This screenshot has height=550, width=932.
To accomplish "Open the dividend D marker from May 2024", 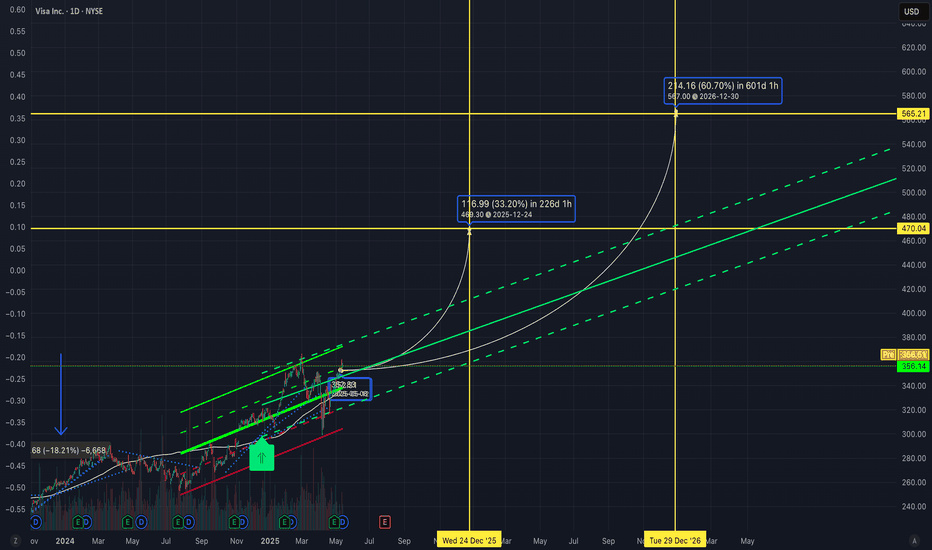I will click(x=141, y=522).
